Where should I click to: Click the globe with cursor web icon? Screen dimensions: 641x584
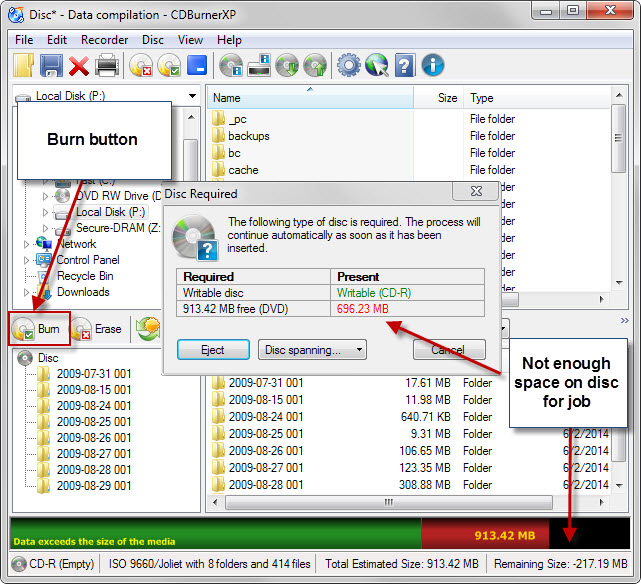pos(377,65)
